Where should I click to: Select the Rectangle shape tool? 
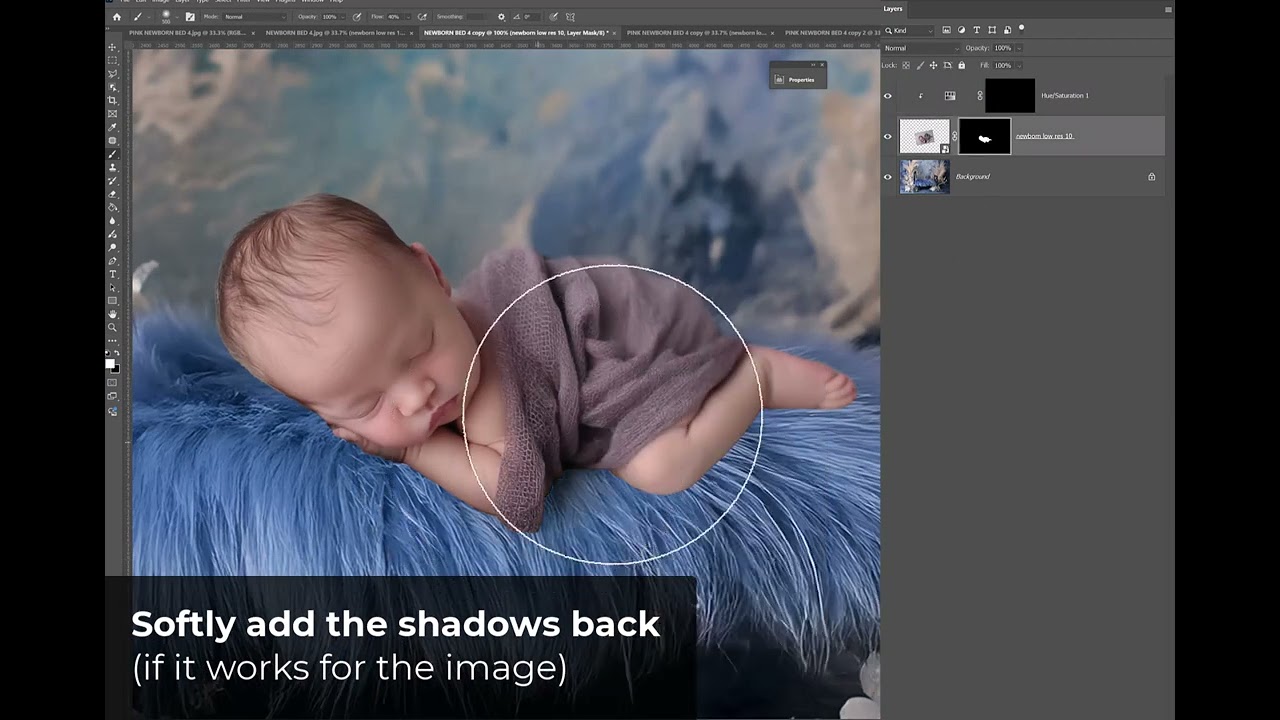pyautogui.click(x=112, y=300)
